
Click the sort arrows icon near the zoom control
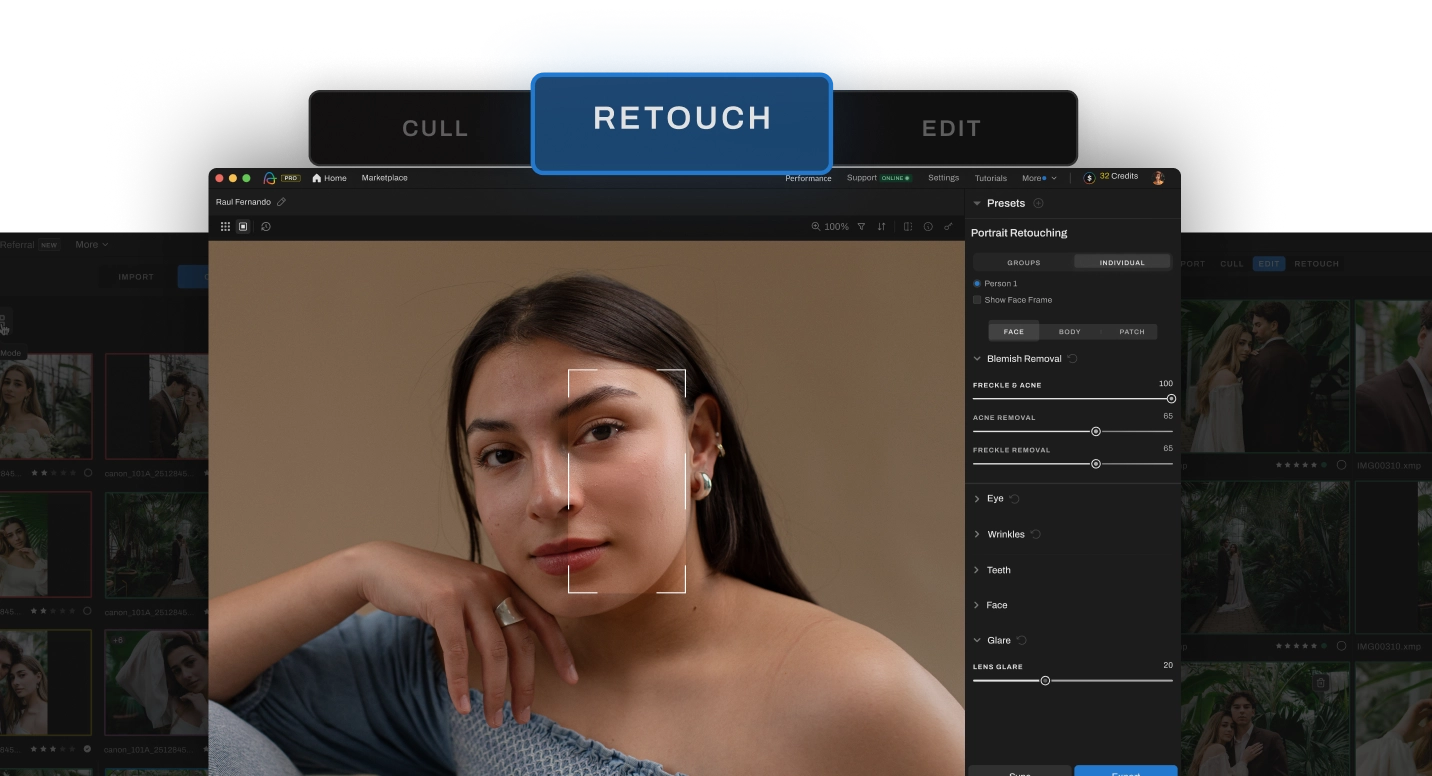point(881,226)
